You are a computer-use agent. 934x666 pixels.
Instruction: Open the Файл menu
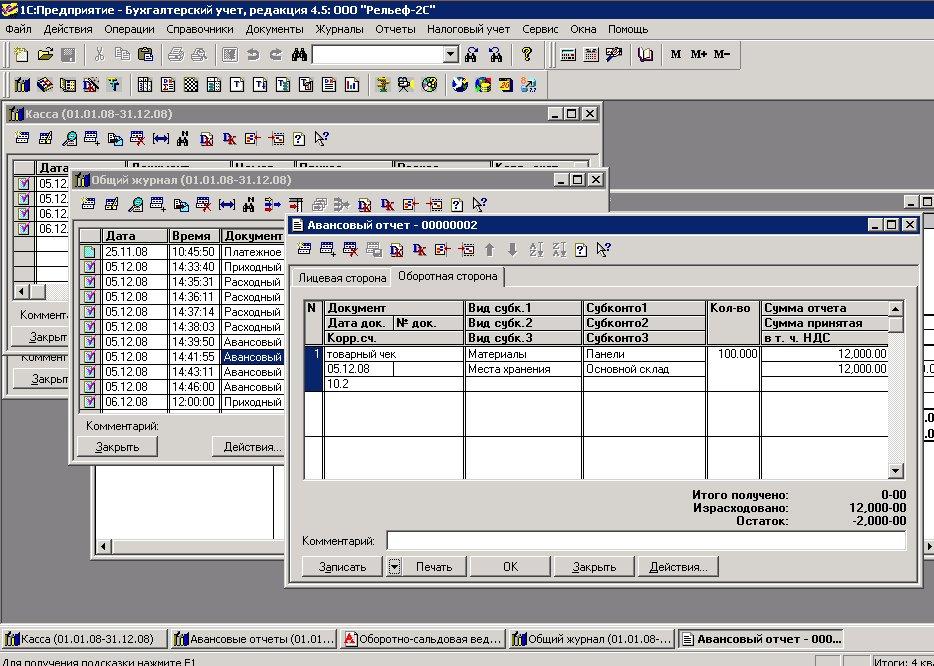click(x=18, y=29)
